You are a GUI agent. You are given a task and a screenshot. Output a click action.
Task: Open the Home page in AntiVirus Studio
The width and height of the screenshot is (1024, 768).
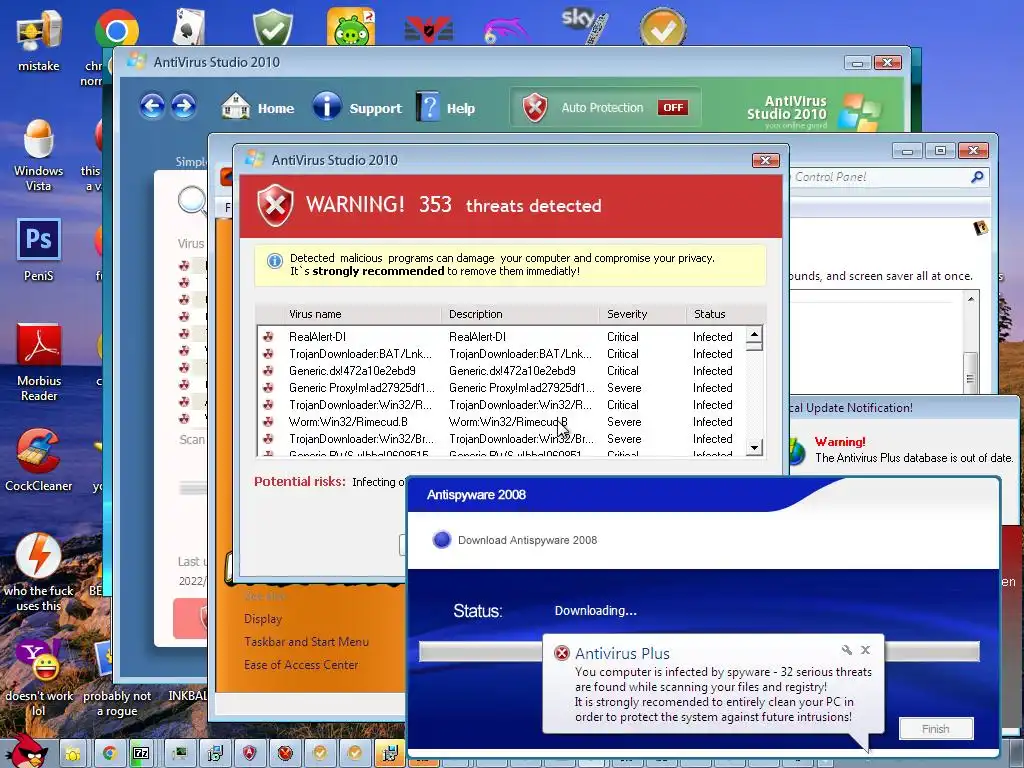[x=258, y=107]
